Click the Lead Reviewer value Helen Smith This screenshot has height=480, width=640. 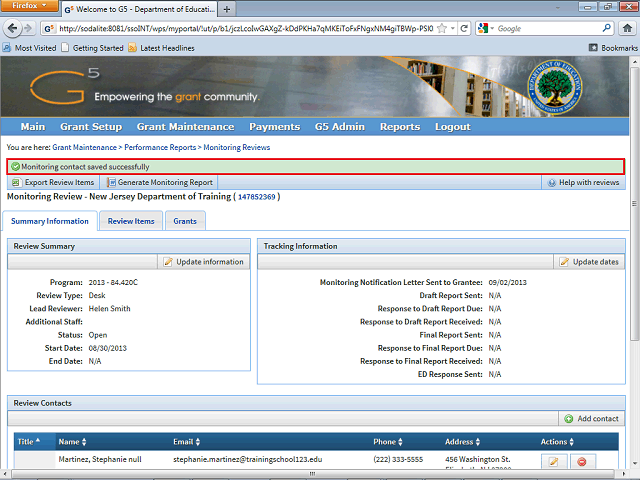109,309
